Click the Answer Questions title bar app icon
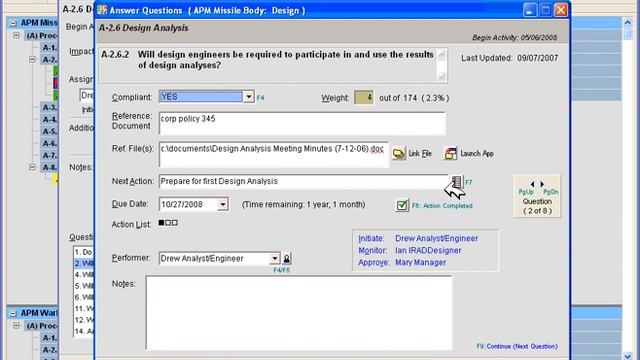The height and width of the screenshot is (360, 640). point(102,10)
